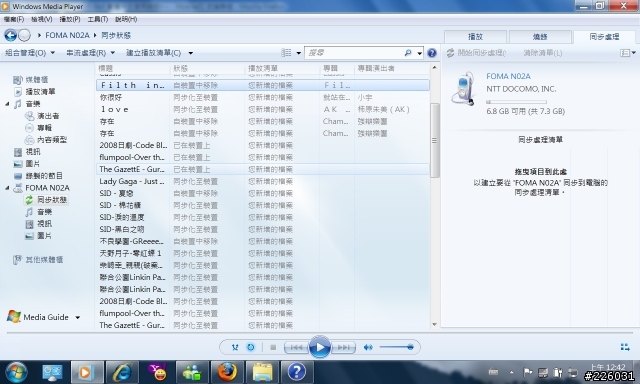Open the View (V) menu
Viewport: 640px width, 384px height.
coord(42,19)
